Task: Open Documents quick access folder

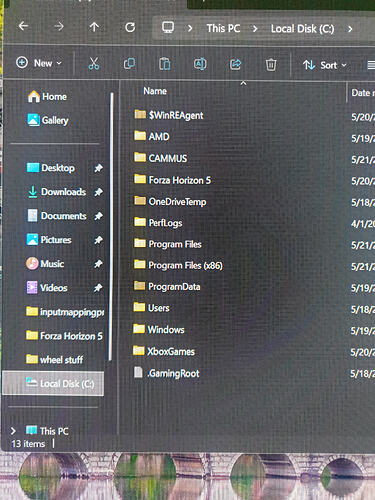Action: pyautogui.click(x=57, y=216)
